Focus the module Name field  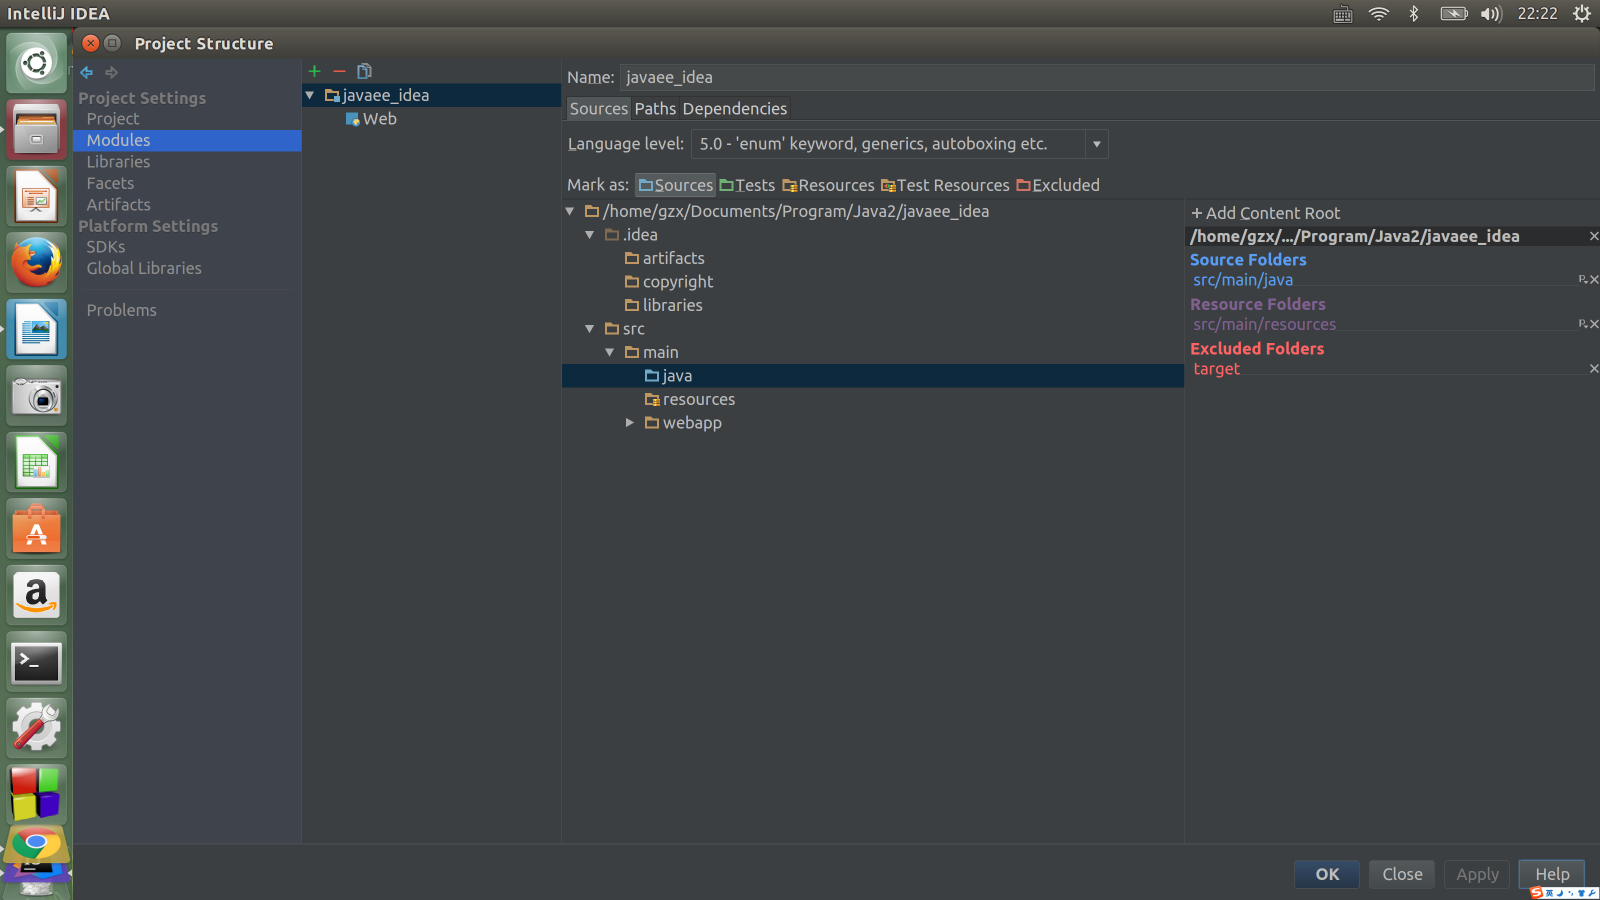(x=1106, y=78)
